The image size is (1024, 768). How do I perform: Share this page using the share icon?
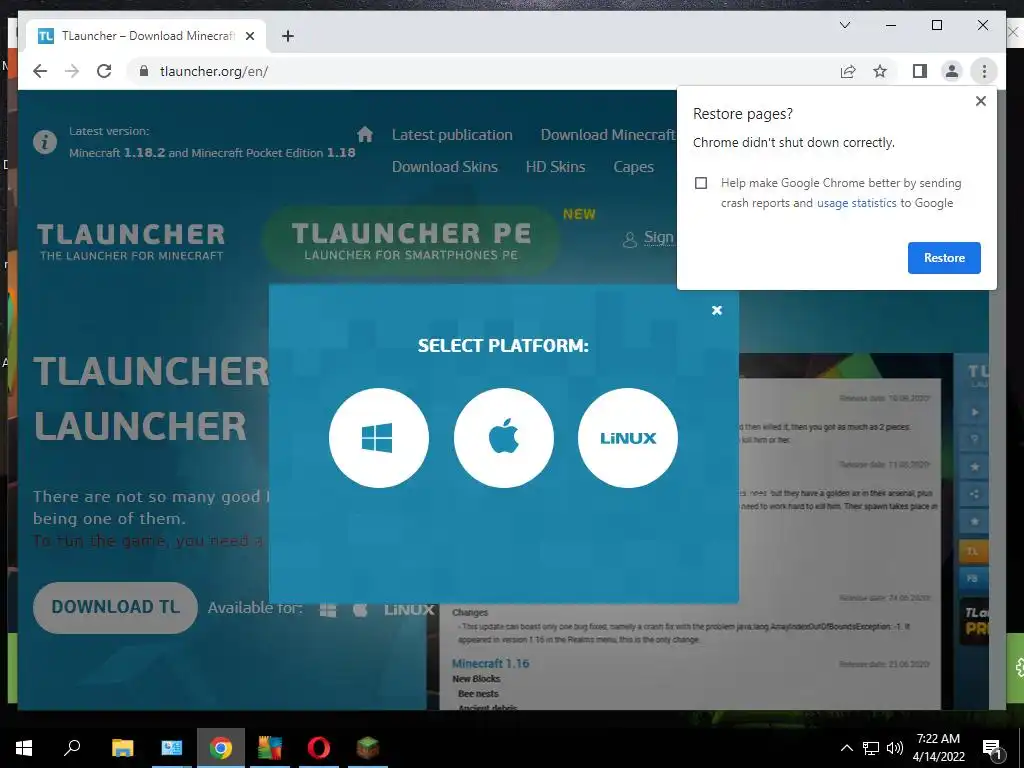tap(848, 71)
